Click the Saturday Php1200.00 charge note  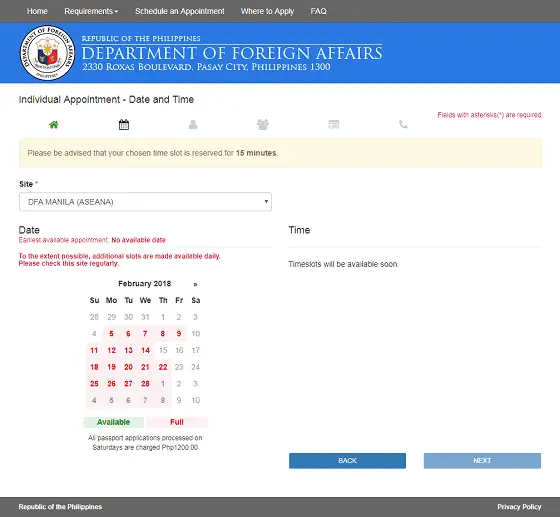pyautogui.click(x=145, y=443)
